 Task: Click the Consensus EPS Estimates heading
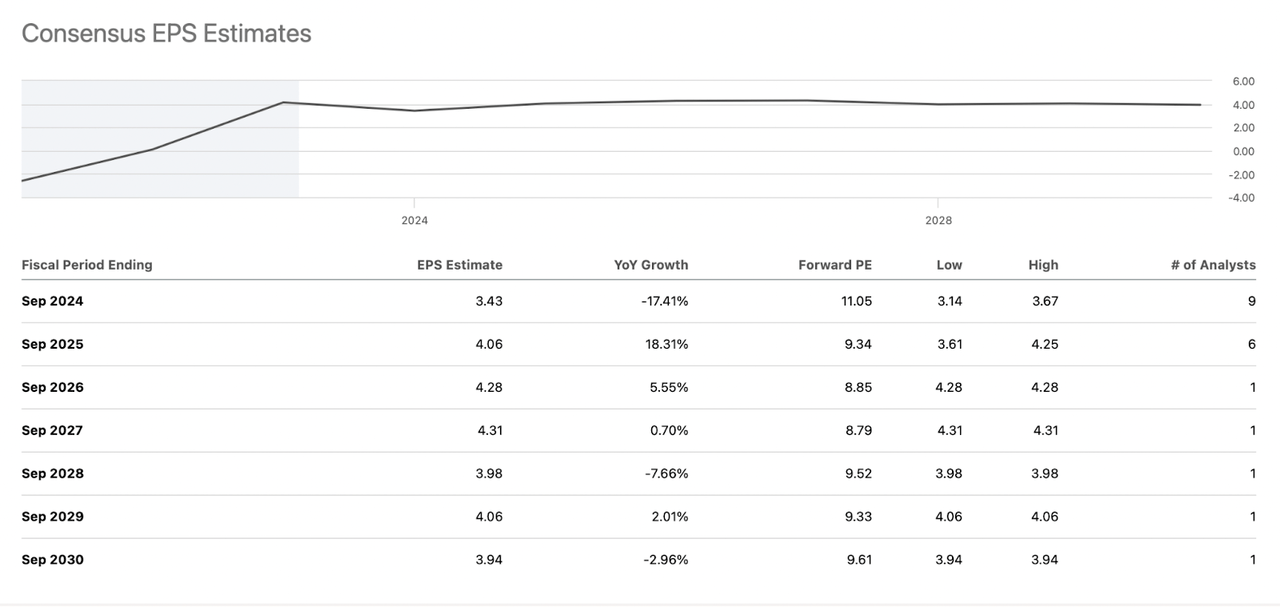166,33
